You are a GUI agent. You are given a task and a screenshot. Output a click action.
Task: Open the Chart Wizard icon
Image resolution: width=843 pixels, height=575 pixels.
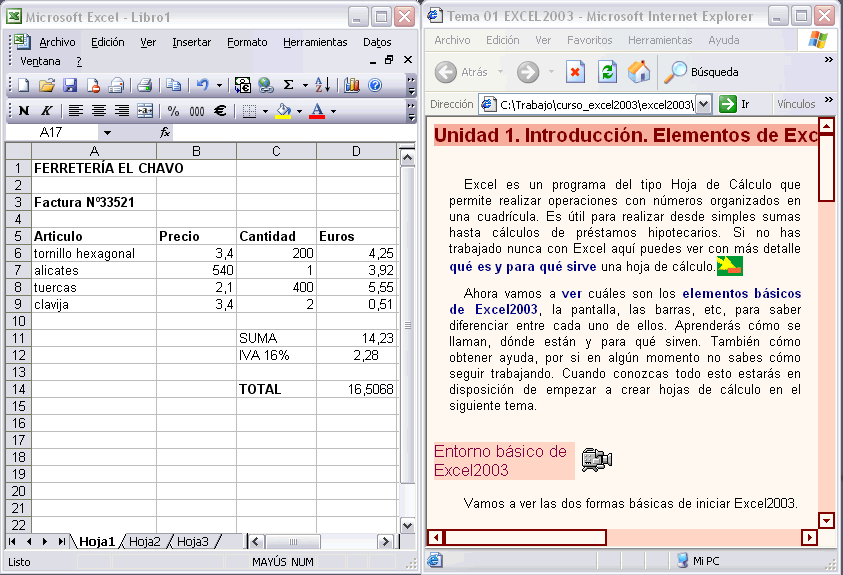tap(350, 86)
